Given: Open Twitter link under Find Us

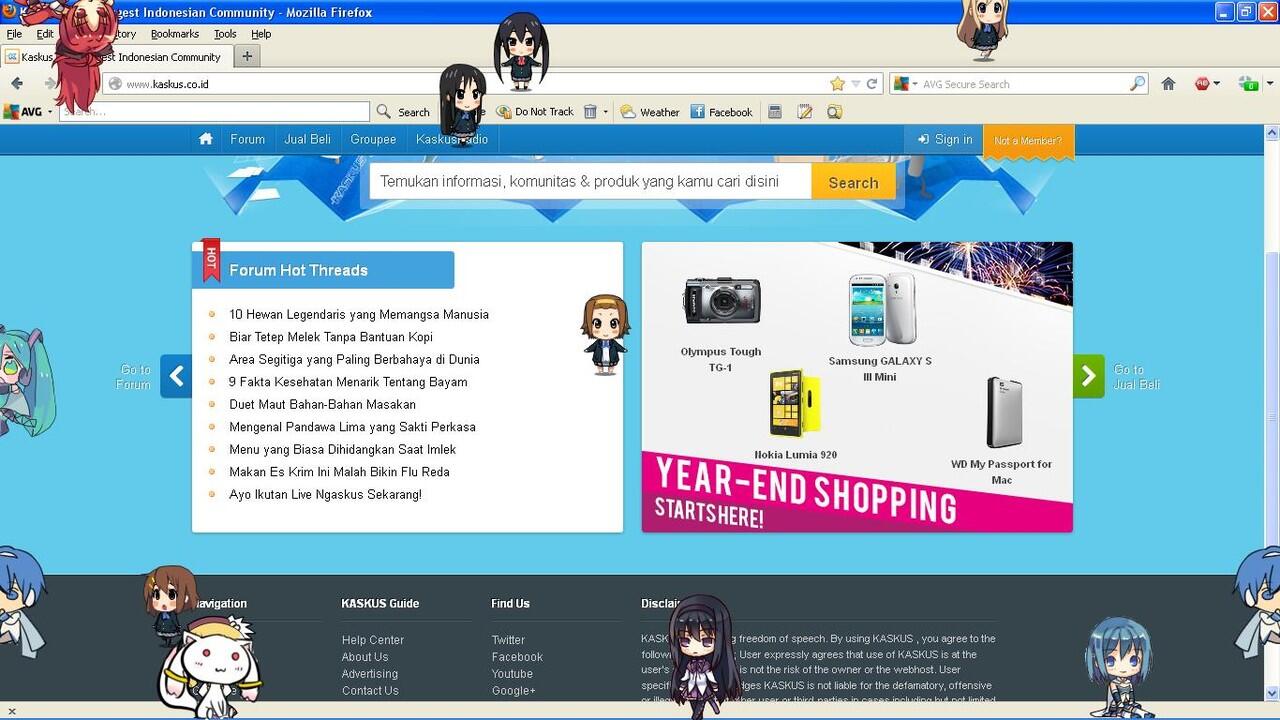Looking at the screenshot, I should coord(508,640).
